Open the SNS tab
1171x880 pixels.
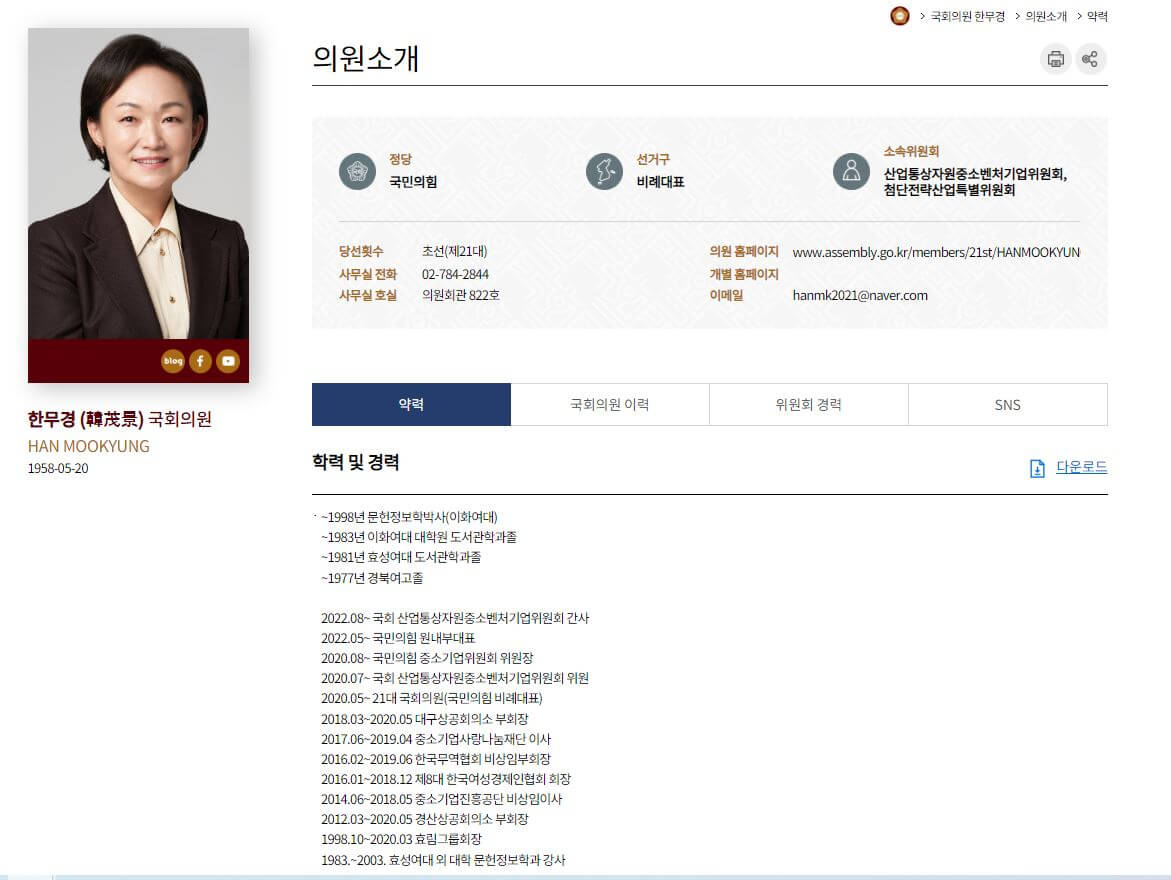(x=1007, y=404)
